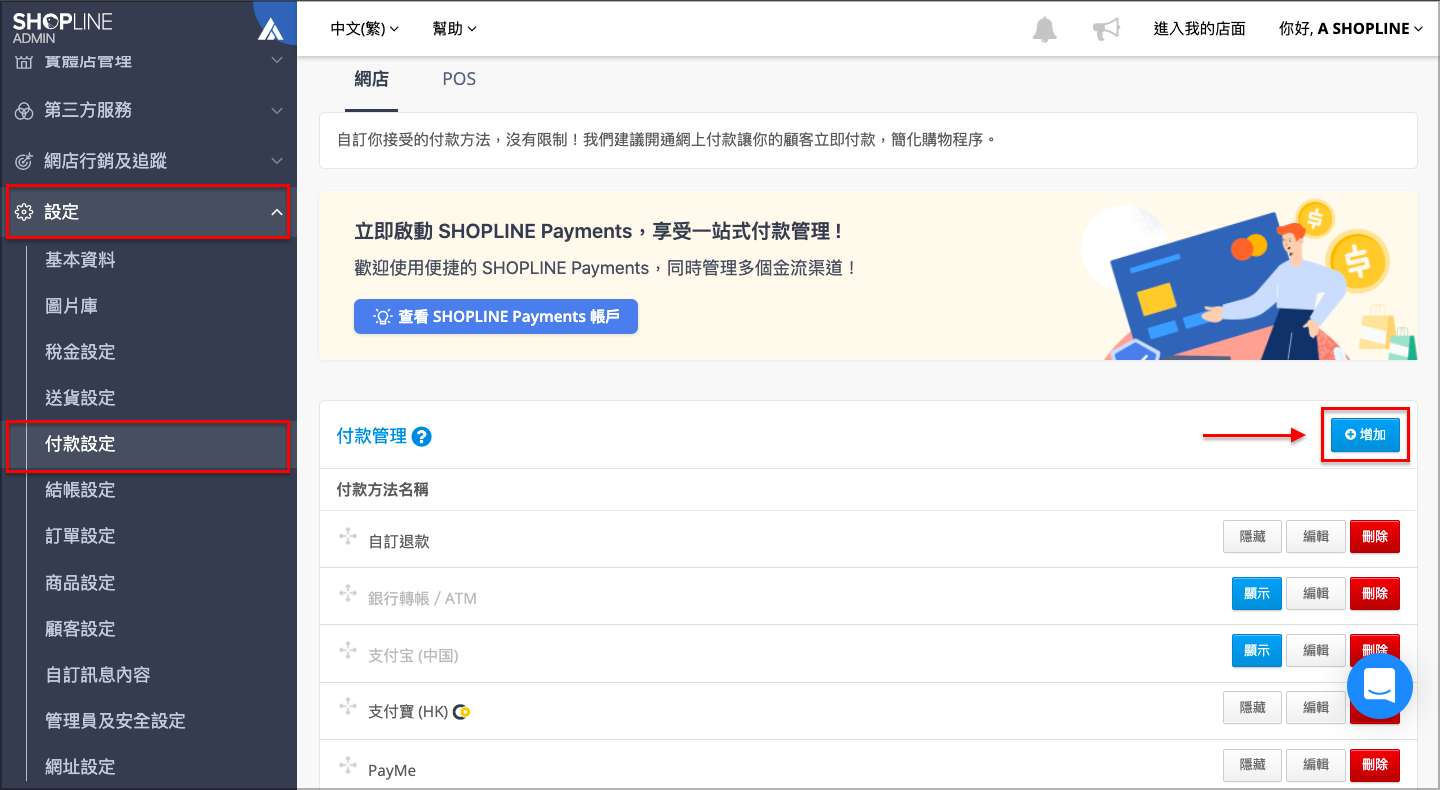Screen dimensions: 1440x790
Task: Click the 網店行銷及追蹤 target icon
Action: (24, 161)
